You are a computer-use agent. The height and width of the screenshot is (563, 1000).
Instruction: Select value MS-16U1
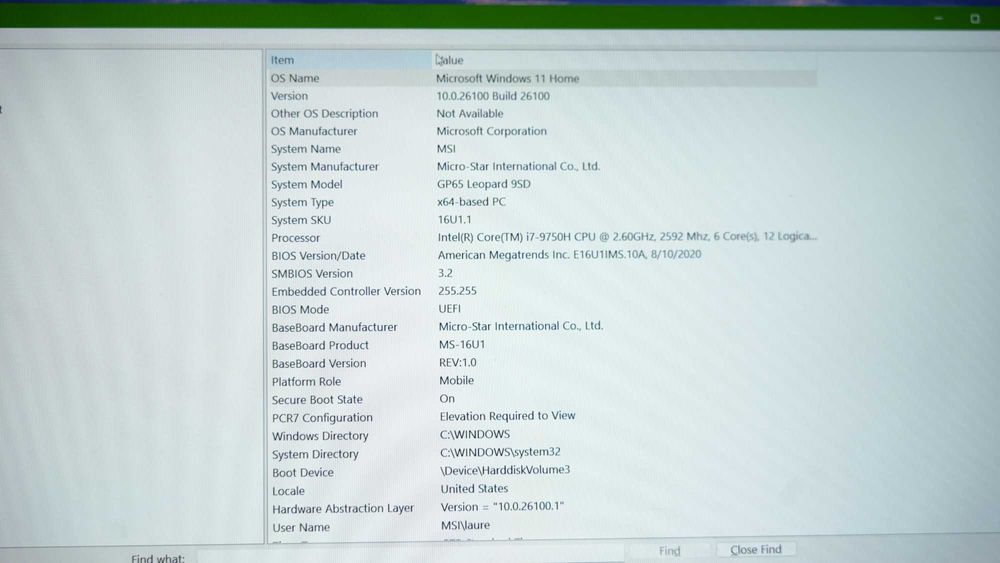click(462, 344)
